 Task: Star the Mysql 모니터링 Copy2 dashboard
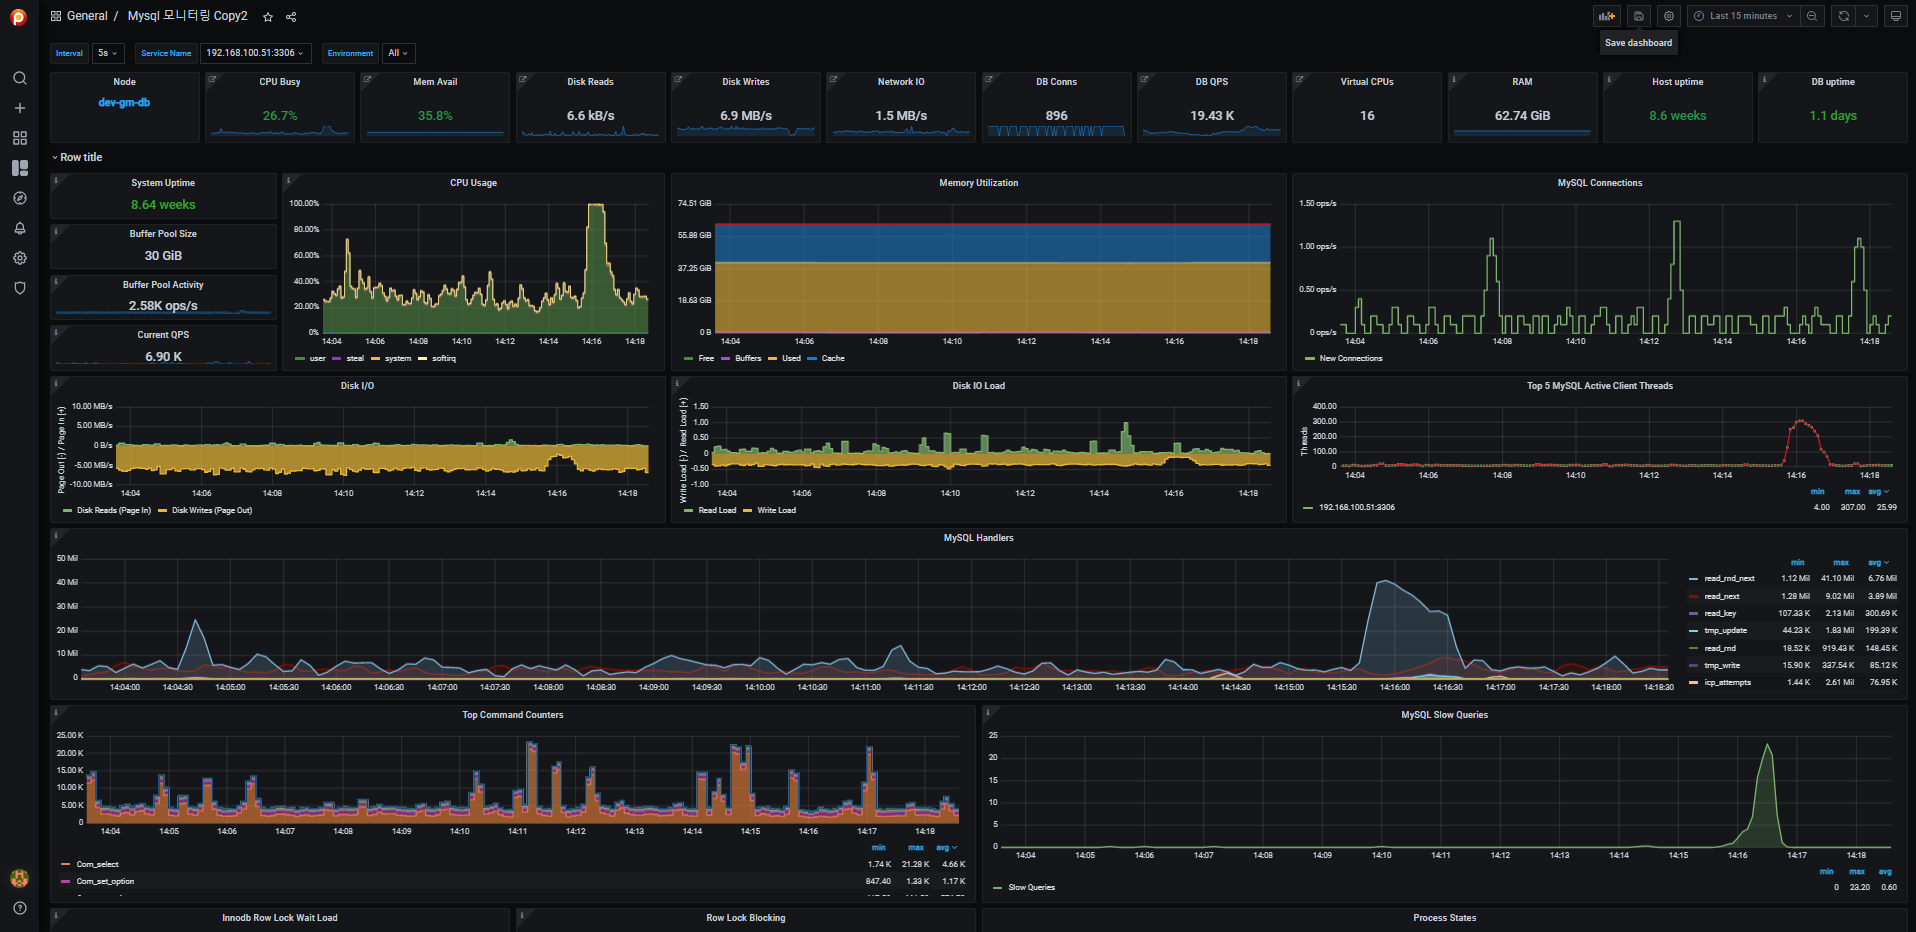click(267, 16)
